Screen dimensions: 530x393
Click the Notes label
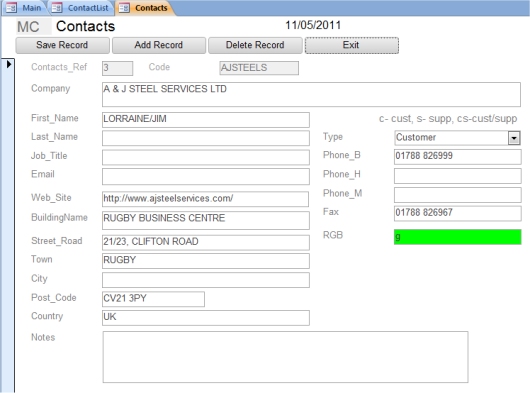click(43, 337)
